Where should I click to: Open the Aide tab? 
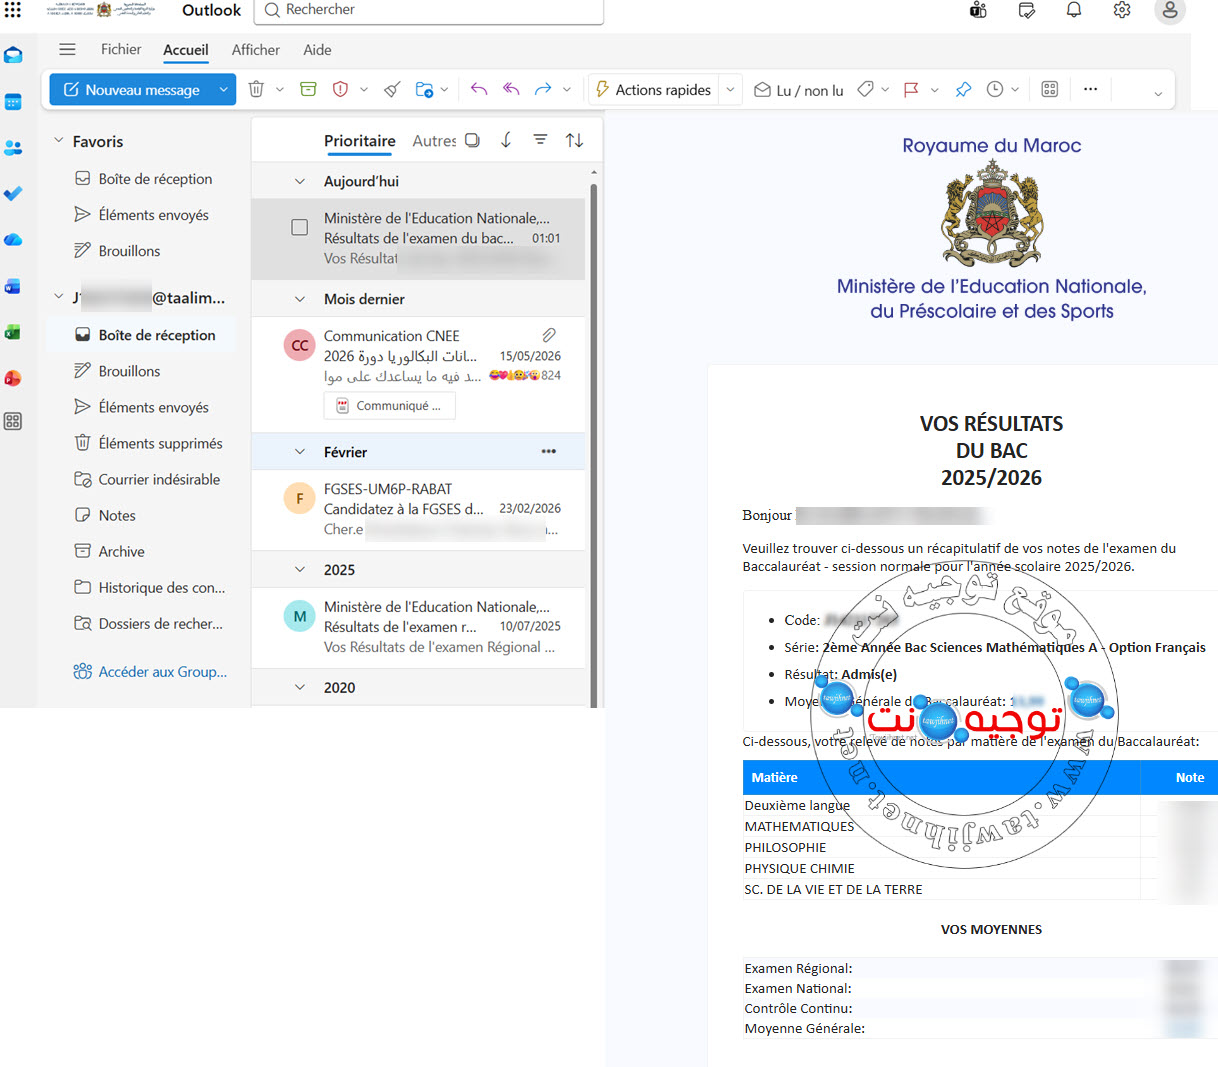click(x=317, y=50)
